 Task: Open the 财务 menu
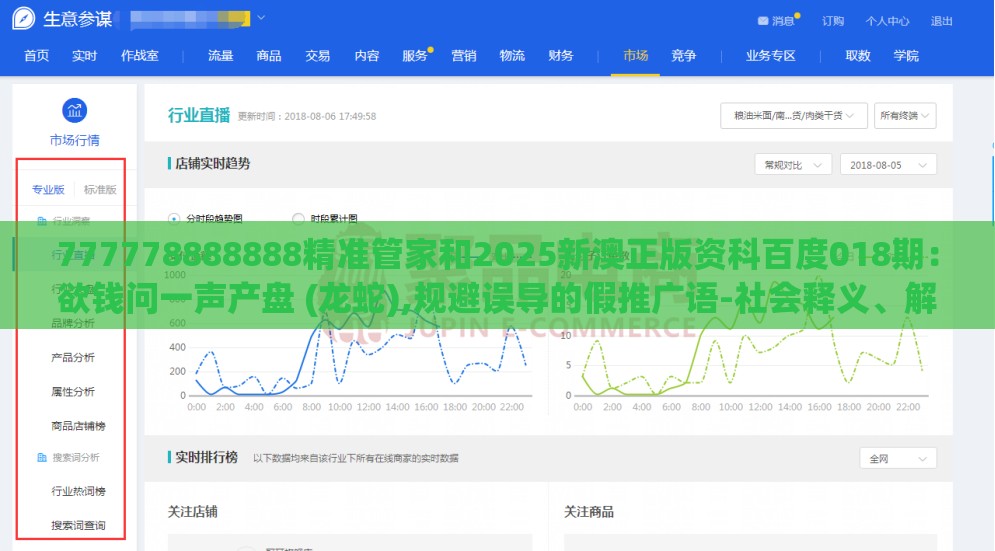tap(561, 56)
